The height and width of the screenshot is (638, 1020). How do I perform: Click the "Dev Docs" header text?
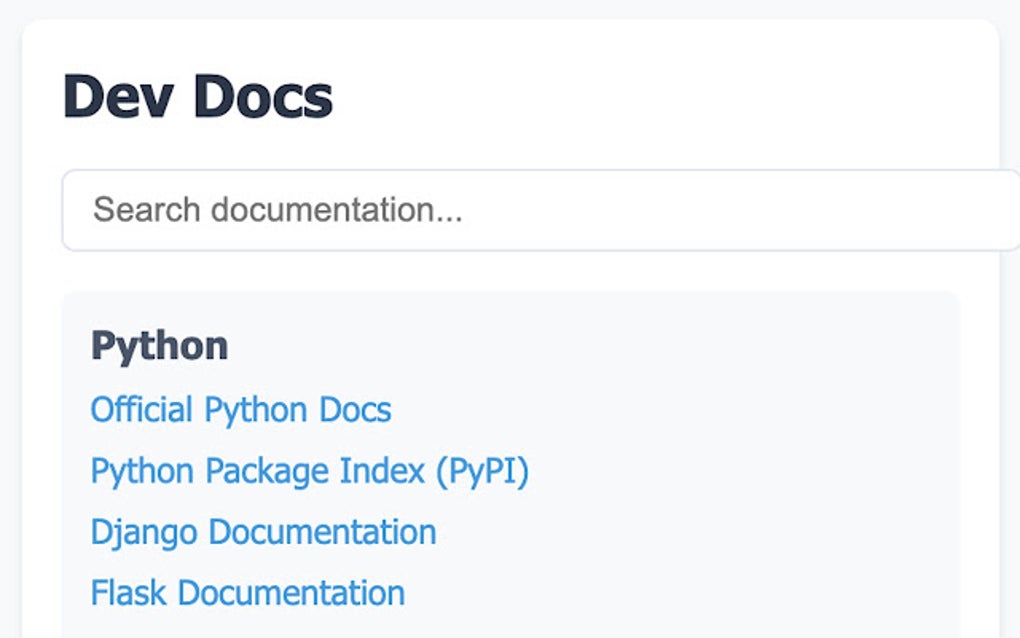[197, 97]
